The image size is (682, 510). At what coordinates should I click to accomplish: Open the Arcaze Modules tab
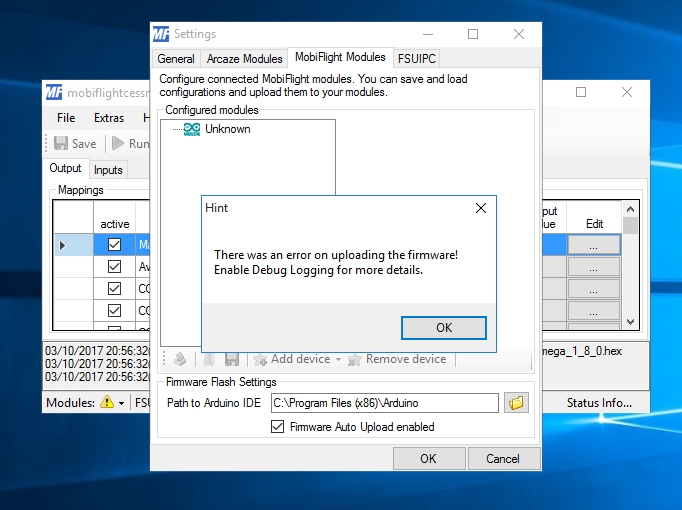(x=244, y=59)
